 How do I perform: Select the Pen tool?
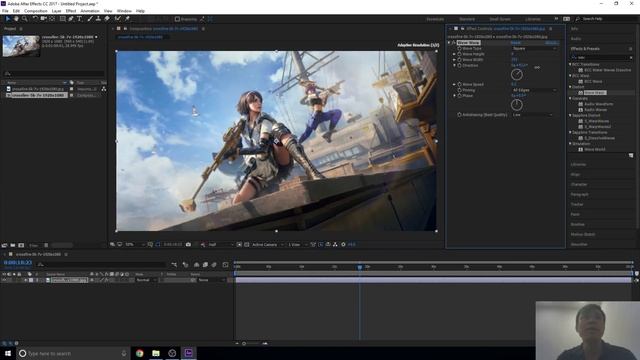click(x=71, y=19)
